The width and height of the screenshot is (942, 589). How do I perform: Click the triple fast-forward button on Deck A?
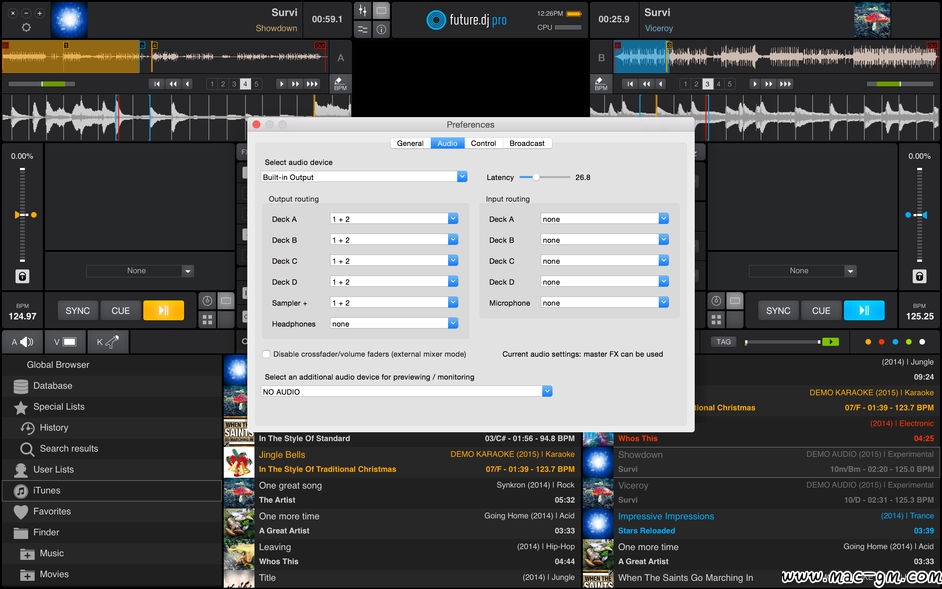(312, 84)
